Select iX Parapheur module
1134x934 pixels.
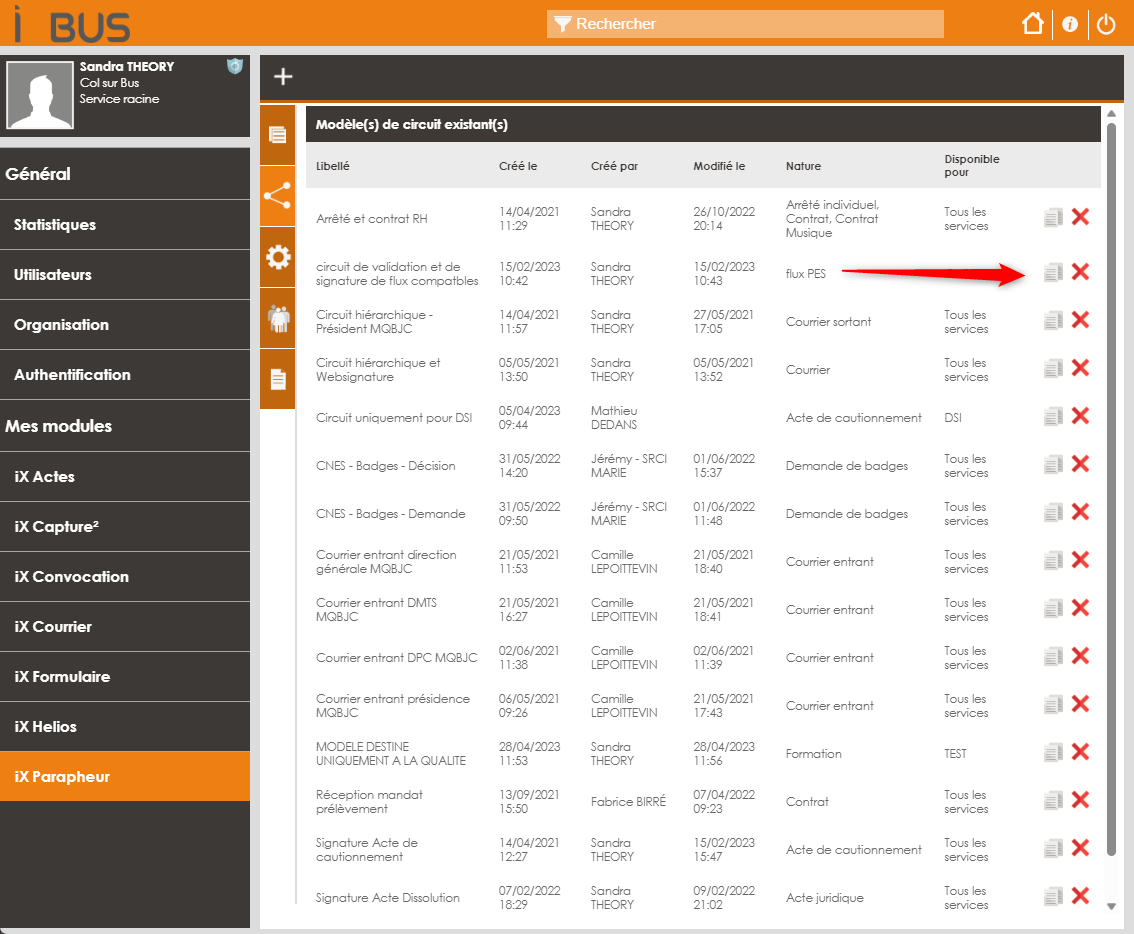point(62,777)
